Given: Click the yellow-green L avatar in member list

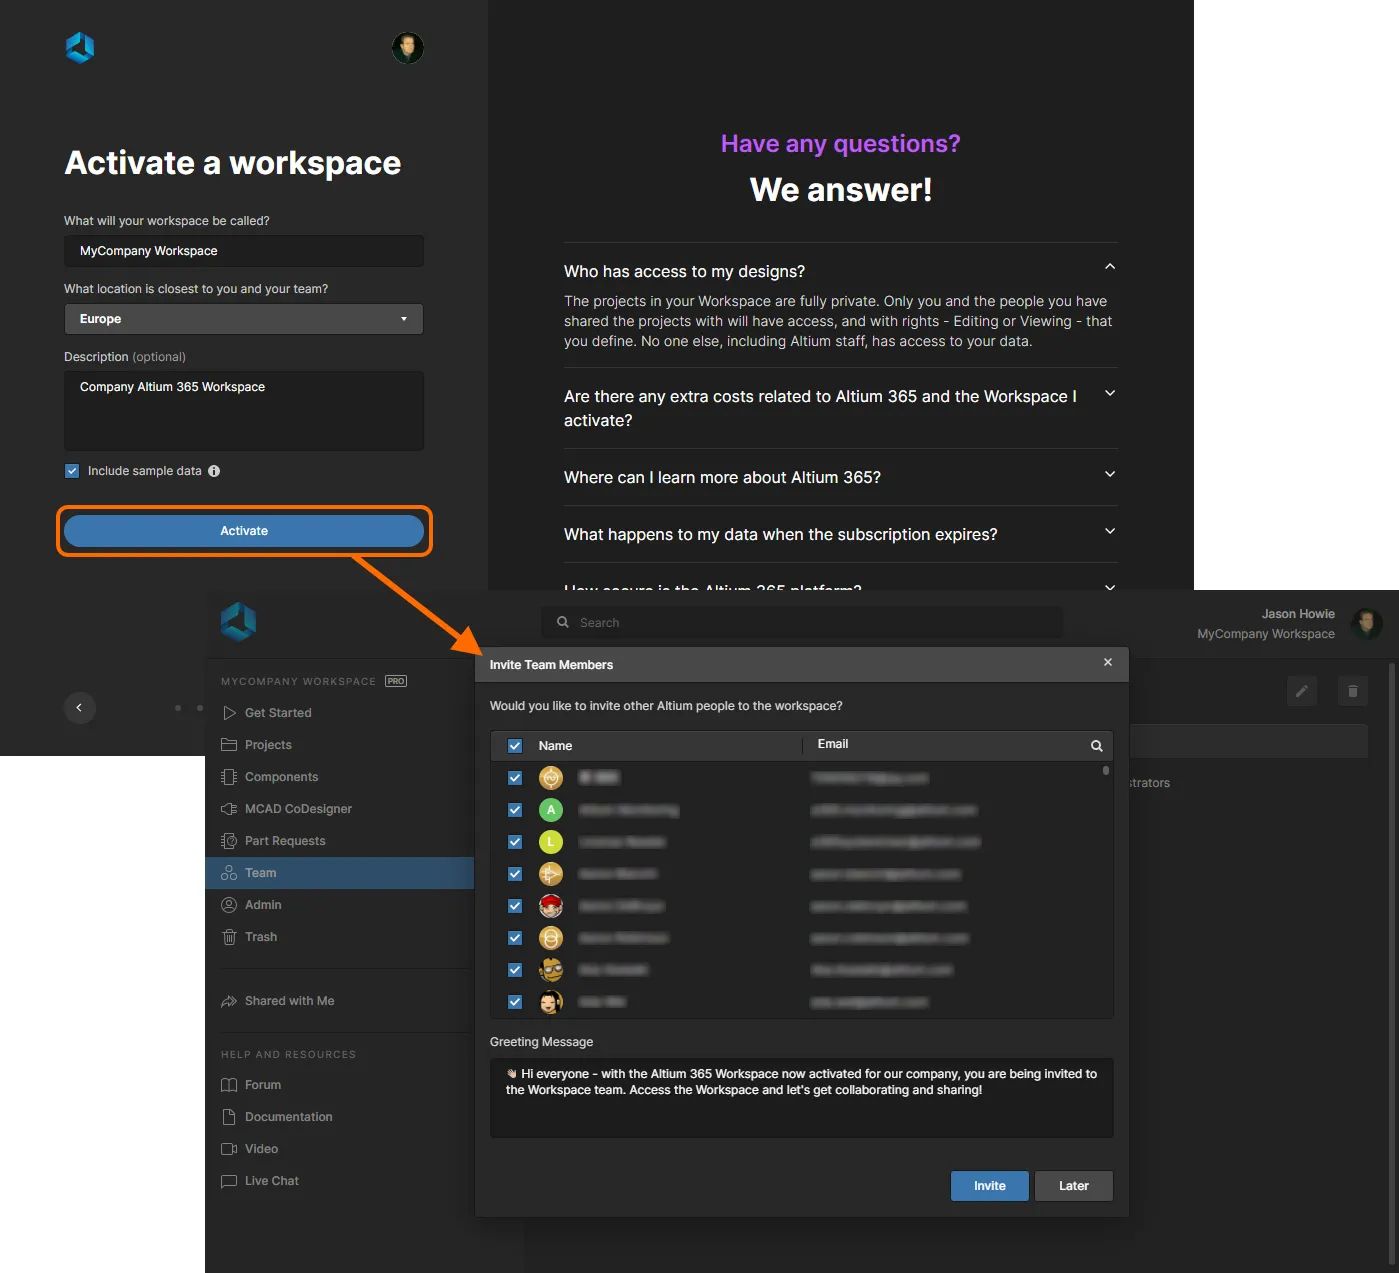Looking at the screenshot, I should (551, 842).
